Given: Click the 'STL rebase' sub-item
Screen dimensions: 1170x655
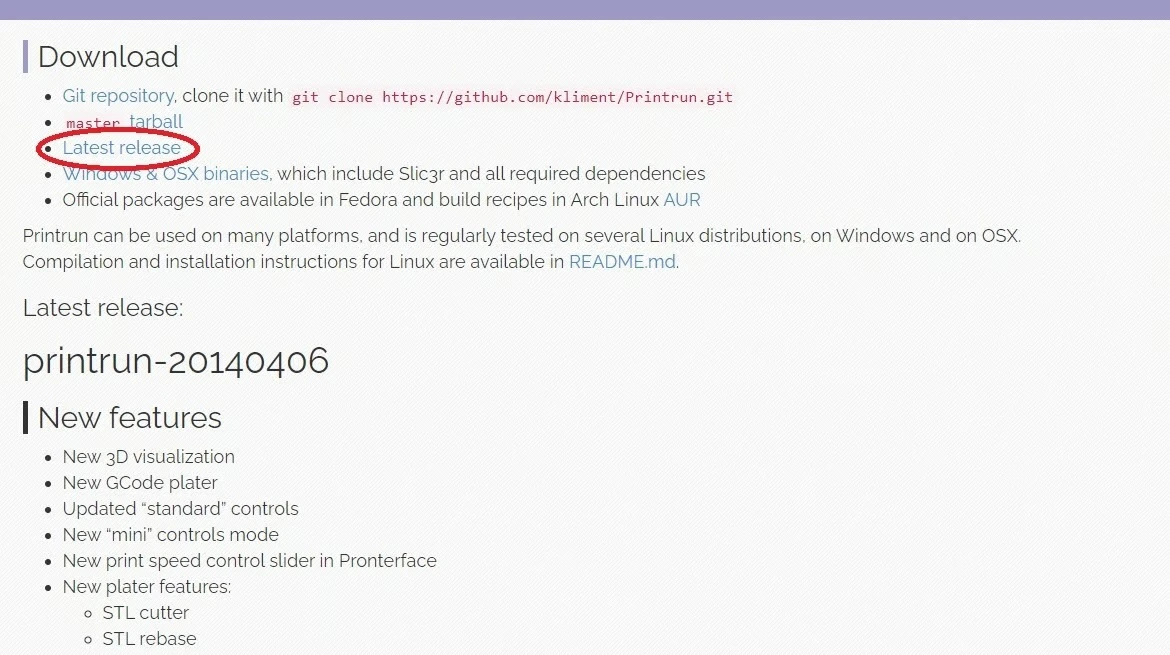Looking at the screenshot, I should (149, 639).
